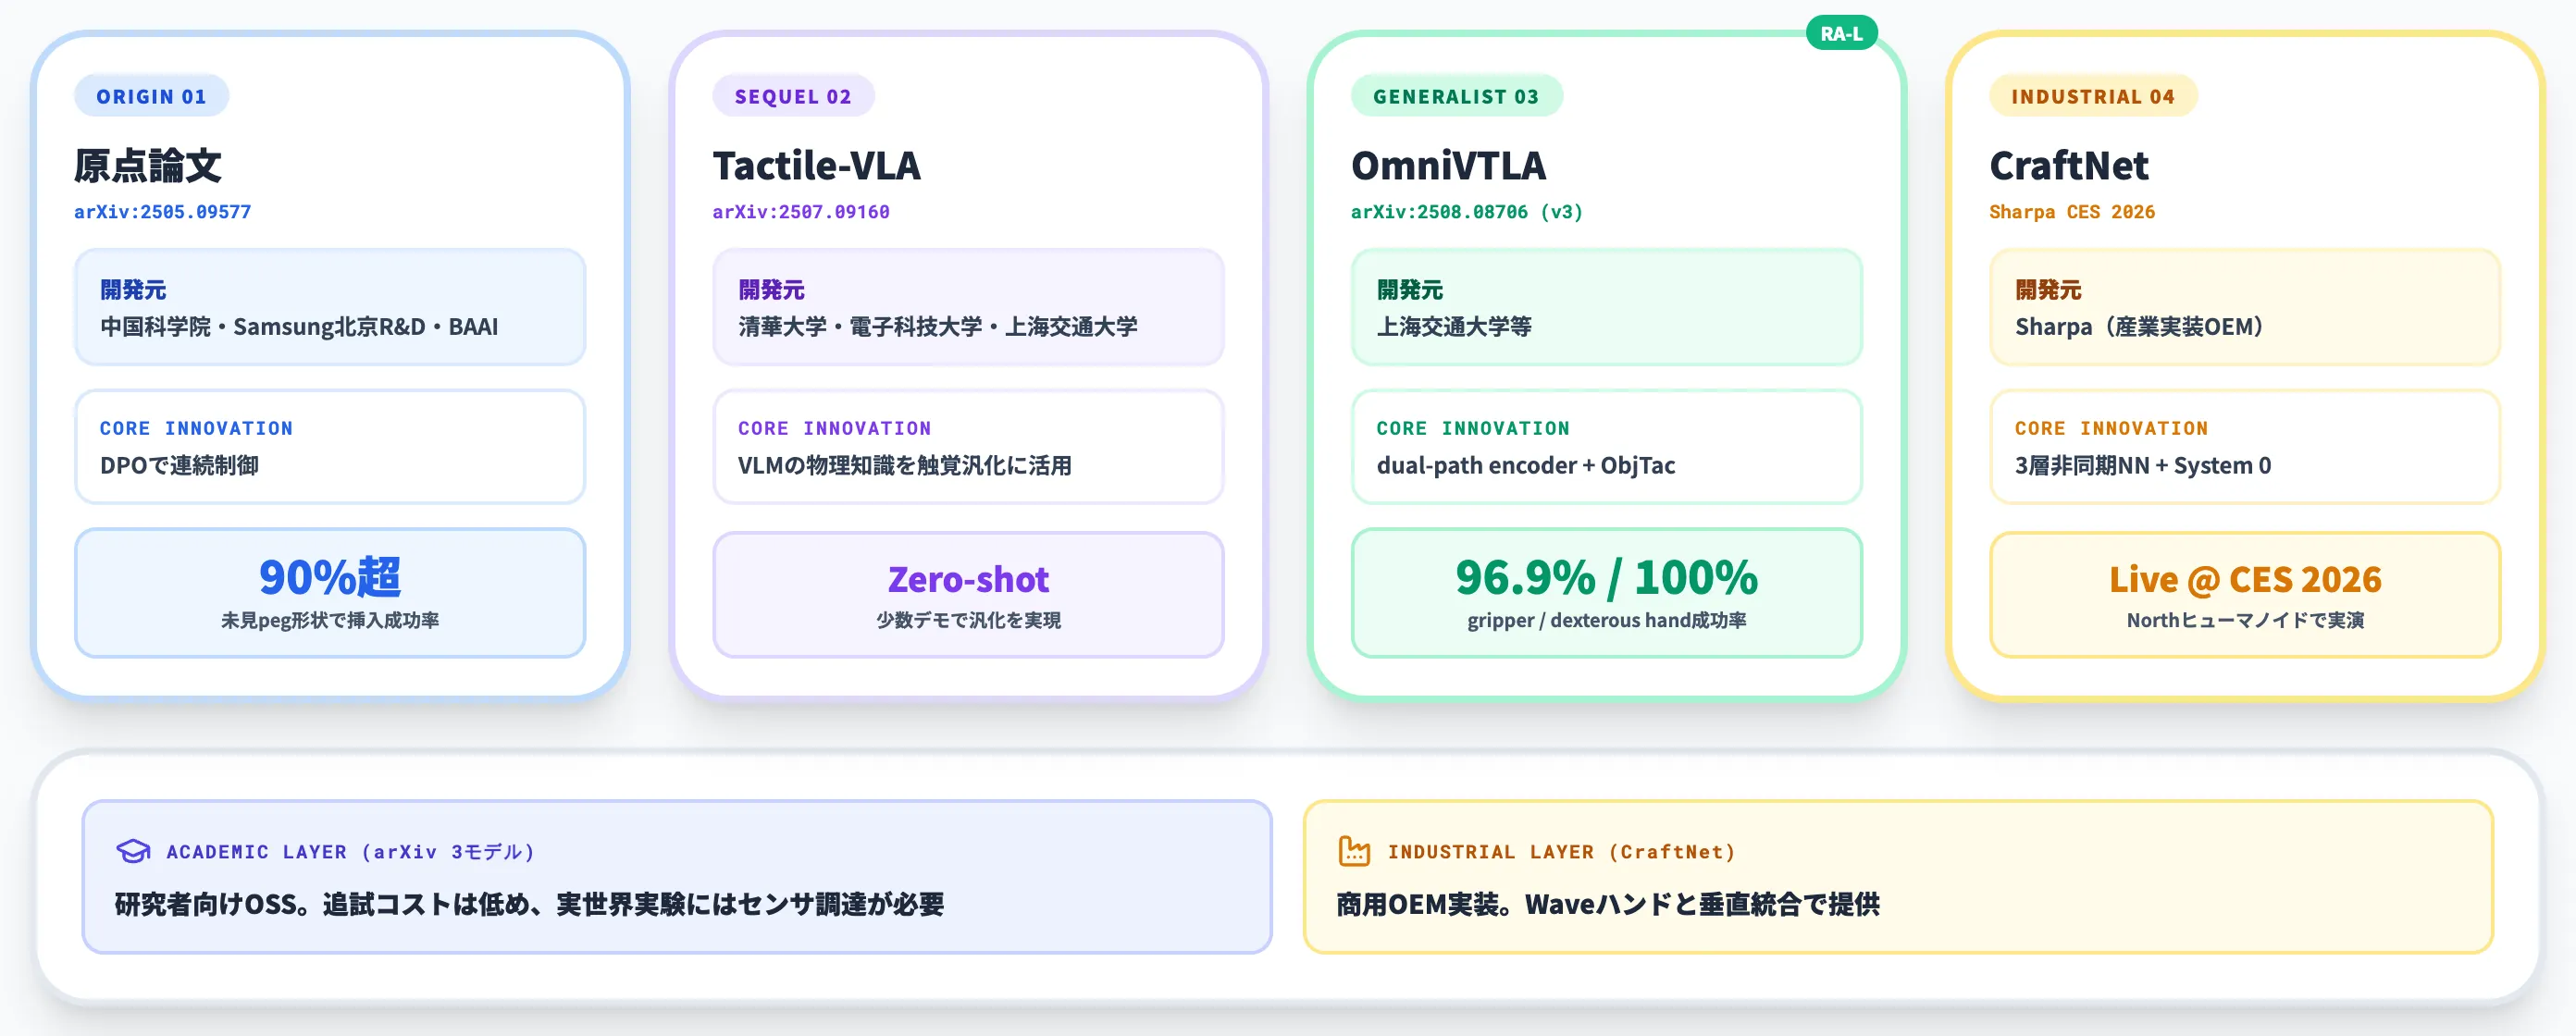Click INDUSTRIAL LAYER (CraftNet) heading
This screenshot has width=2576, height=1036.
click(x=1561, y=852)
